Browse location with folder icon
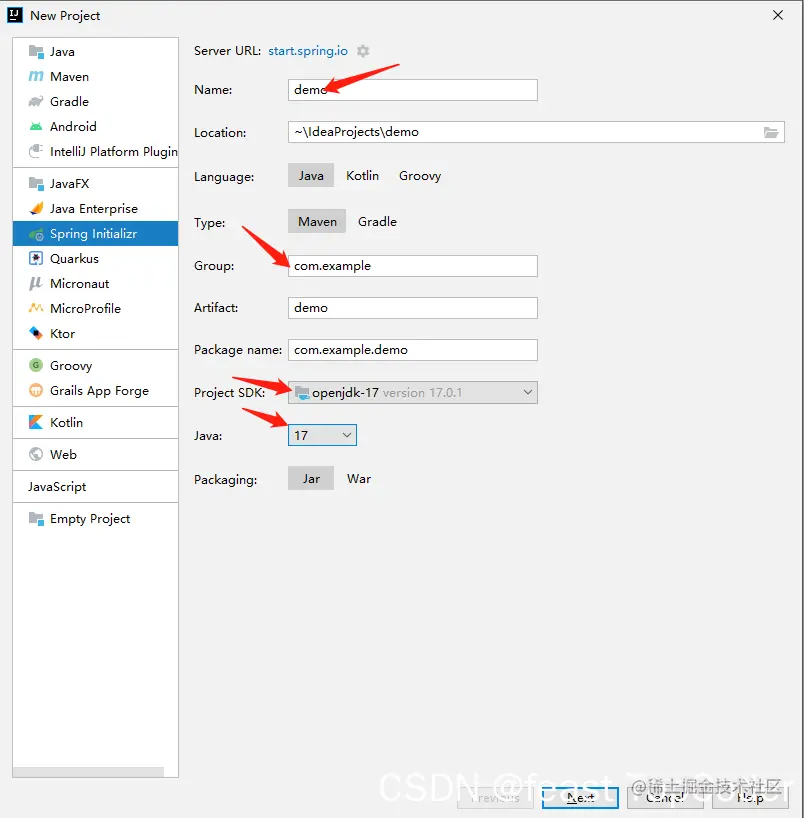 tap(771, 132)
